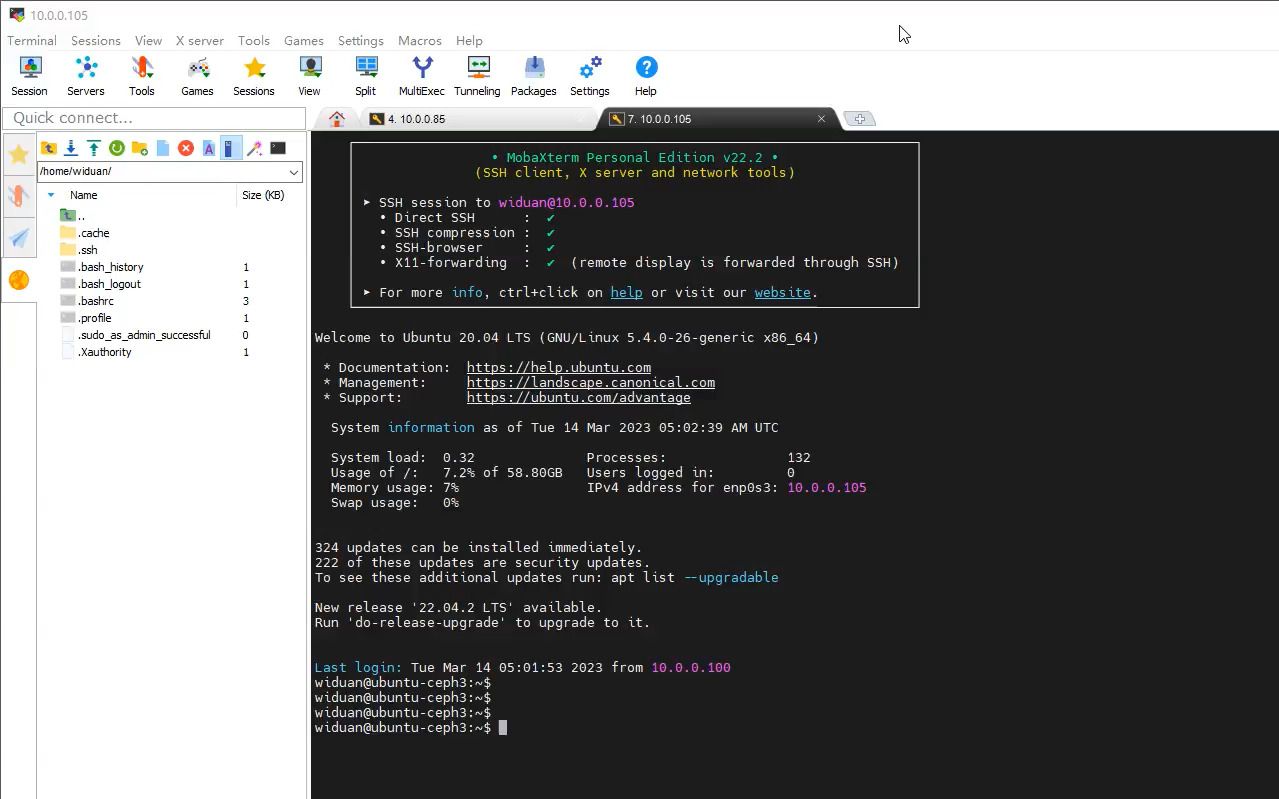1279x799 pixels.
Task: Open the Session toolbar button
Action: (x=29, y=76)
